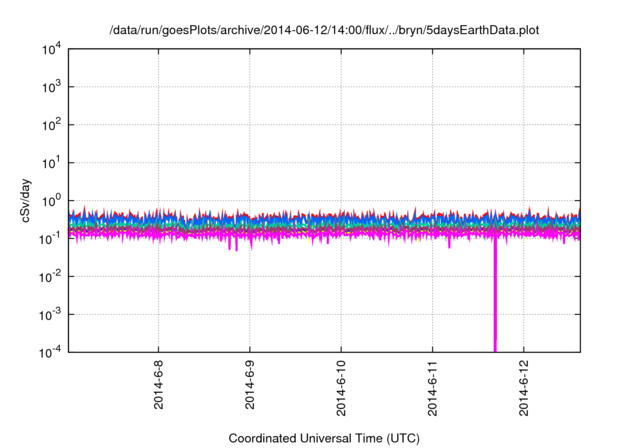Click the 10^-1 y-axis tick label
The width and height of the screenshot is (640, 448).
[x=50, y=239]
